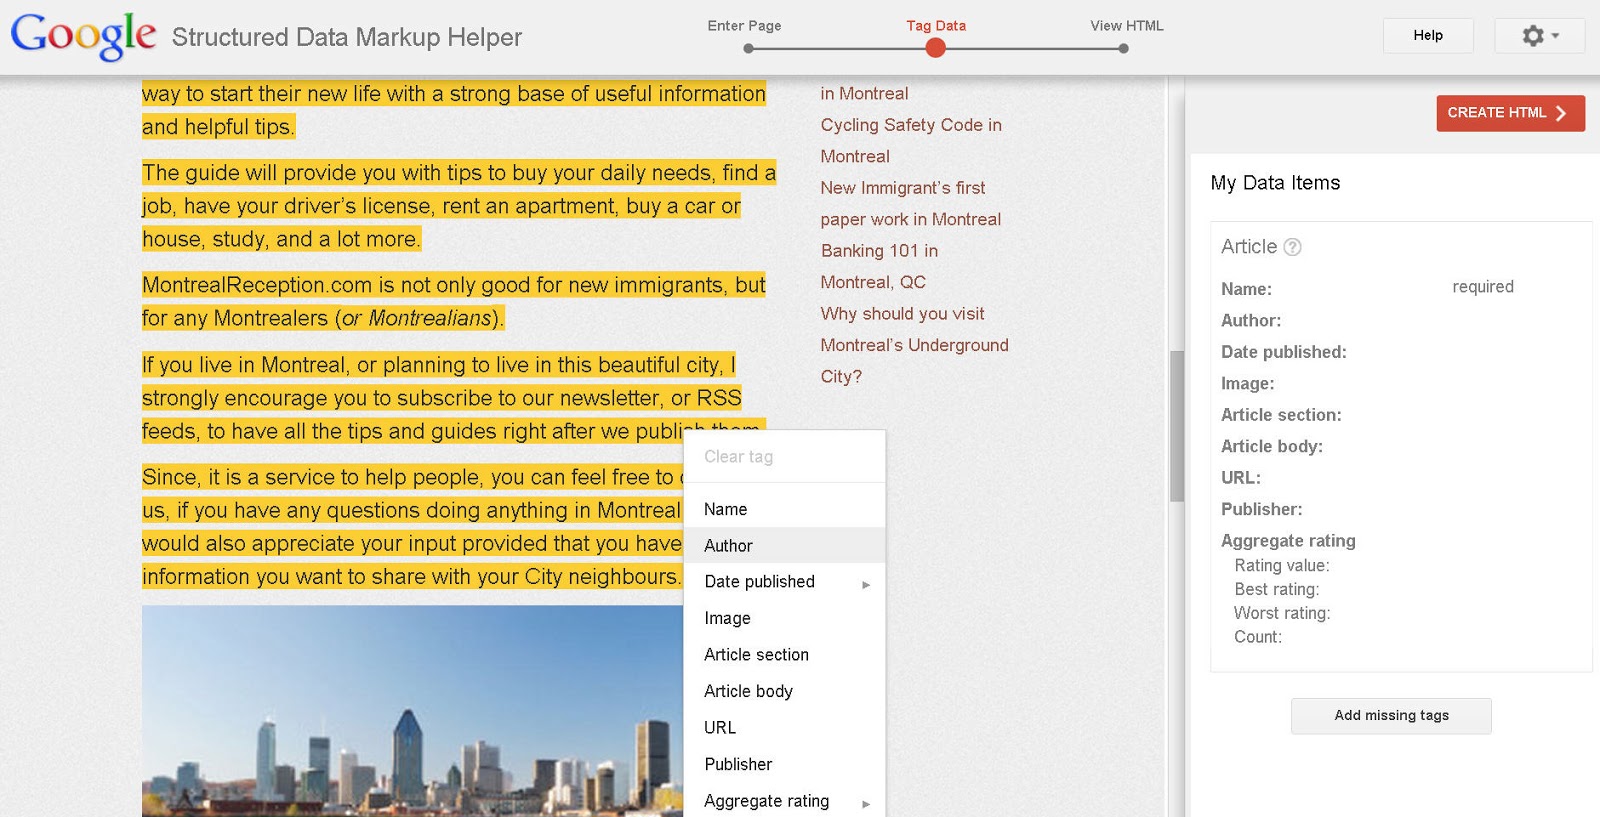Click the Publisher label in data items
The width and height of the screenshot is (1600, 817).
click(1261, 509)
